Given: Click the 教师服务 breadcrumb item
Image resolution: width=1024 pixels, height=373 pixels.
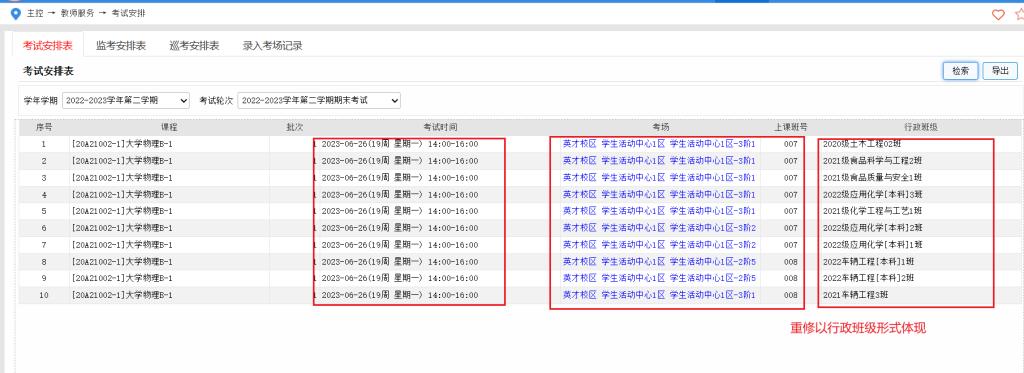Looking at the screenshot, I should pos(78,13).
